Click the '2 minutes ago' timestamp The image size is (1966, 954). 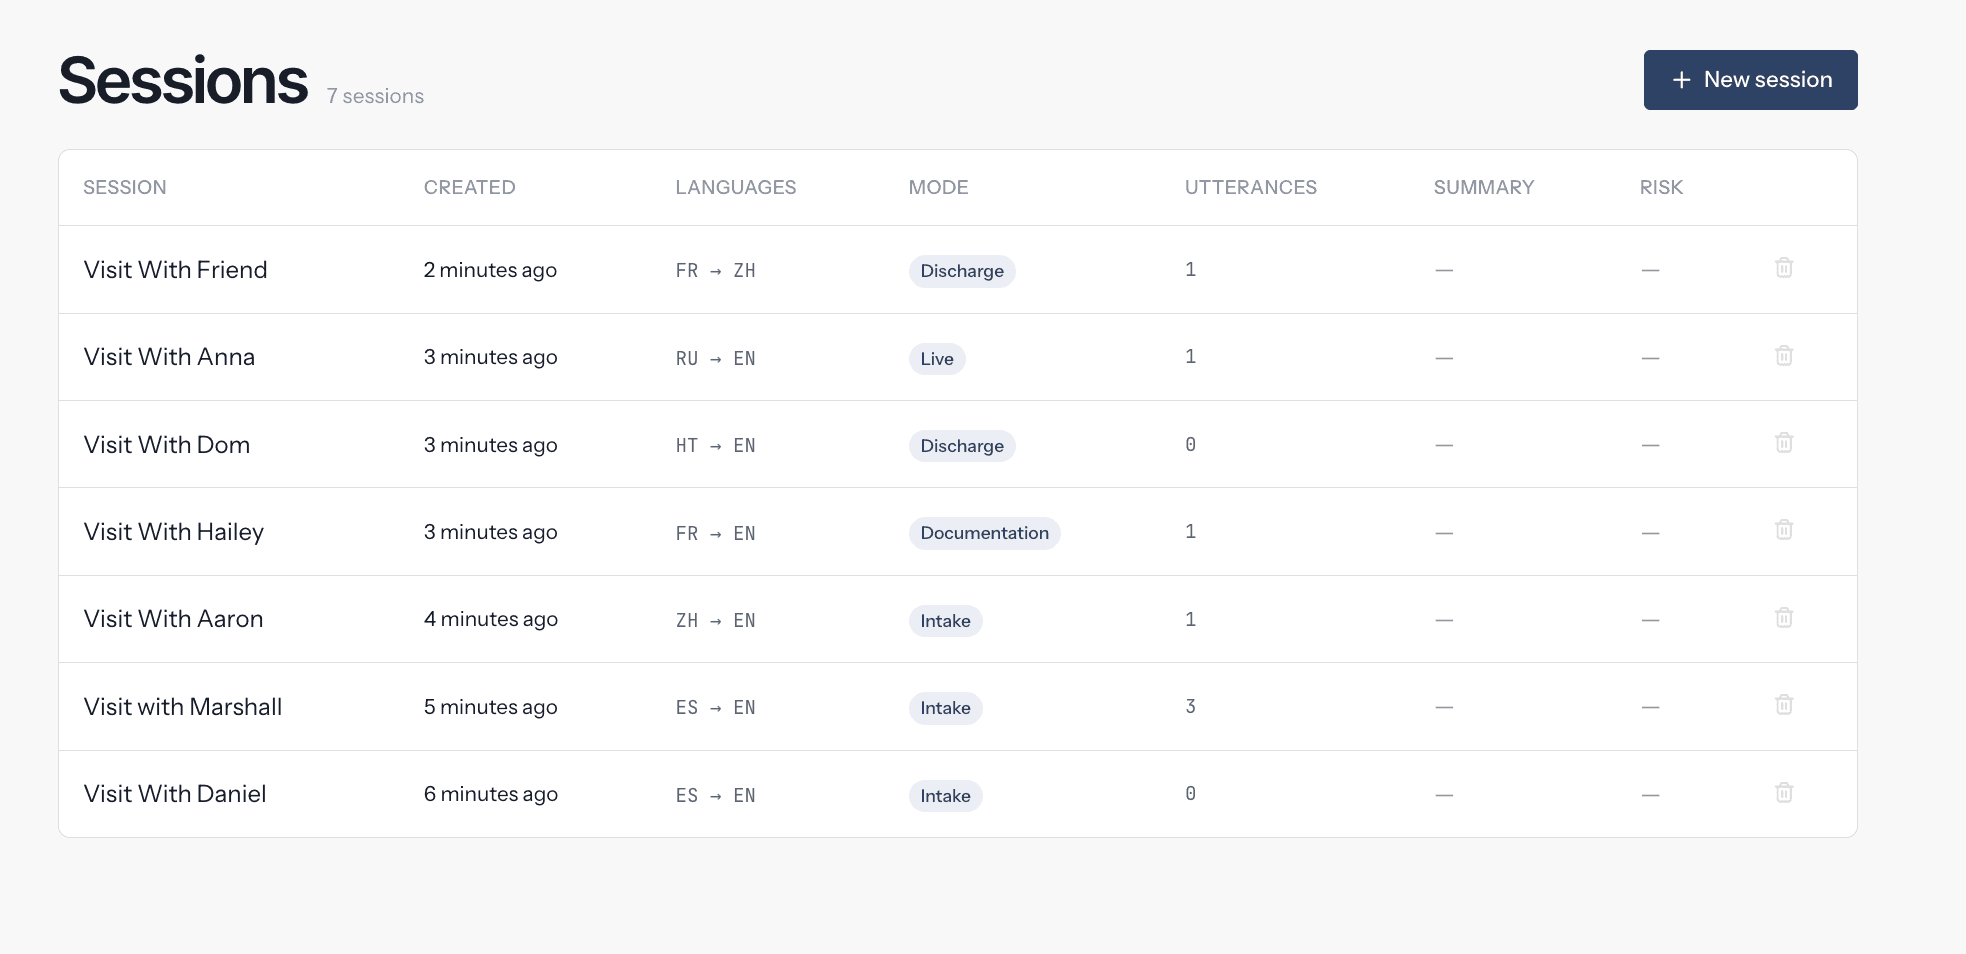click(x=490, y=270)
